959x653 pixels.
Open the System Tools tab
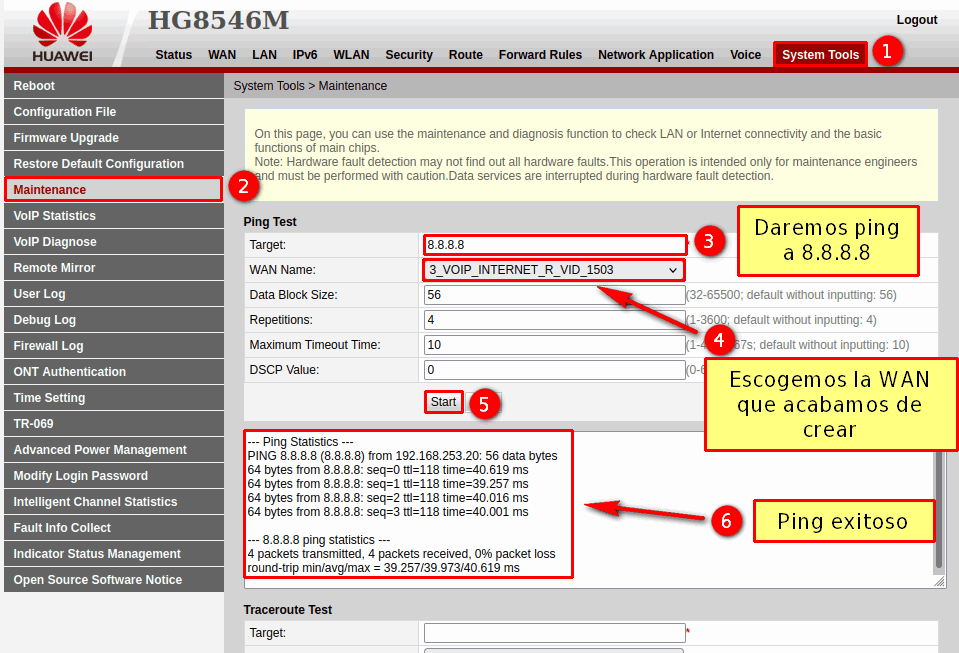point(820,55)
